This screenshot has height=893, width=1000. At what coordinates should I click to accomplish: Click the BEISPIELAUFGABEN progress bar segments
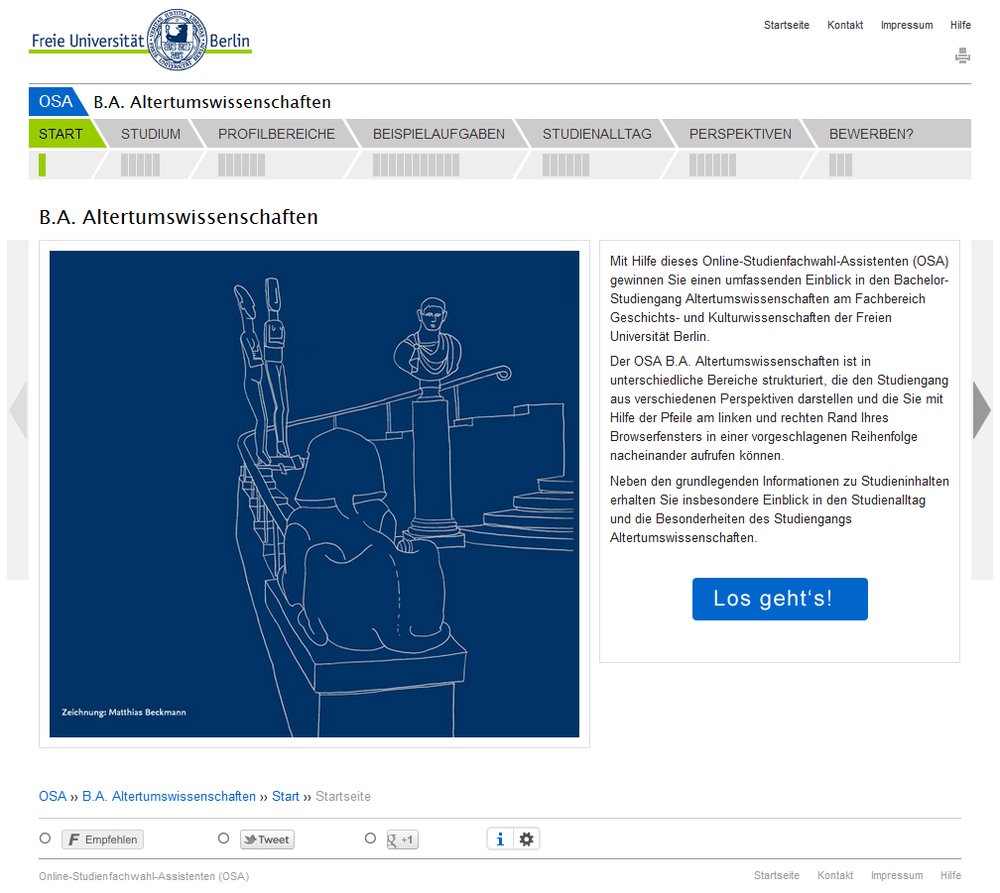click(416, 165)
